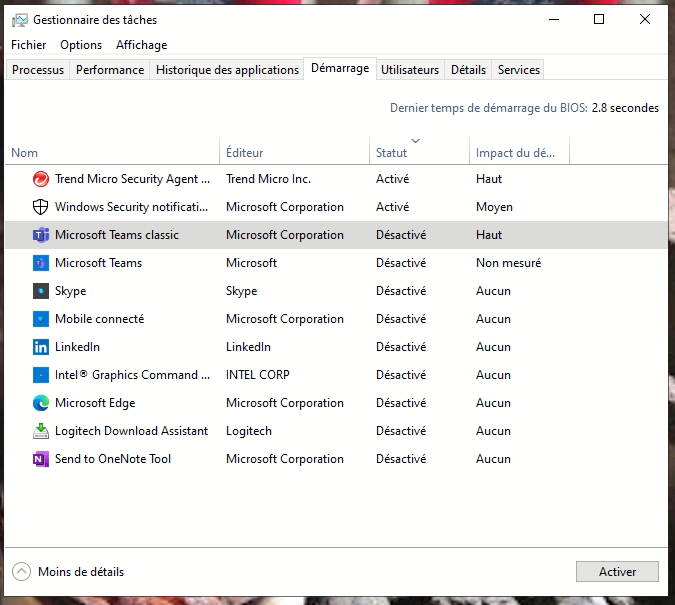Open the Fichier menu
The image size is (675, 605).
28,45
